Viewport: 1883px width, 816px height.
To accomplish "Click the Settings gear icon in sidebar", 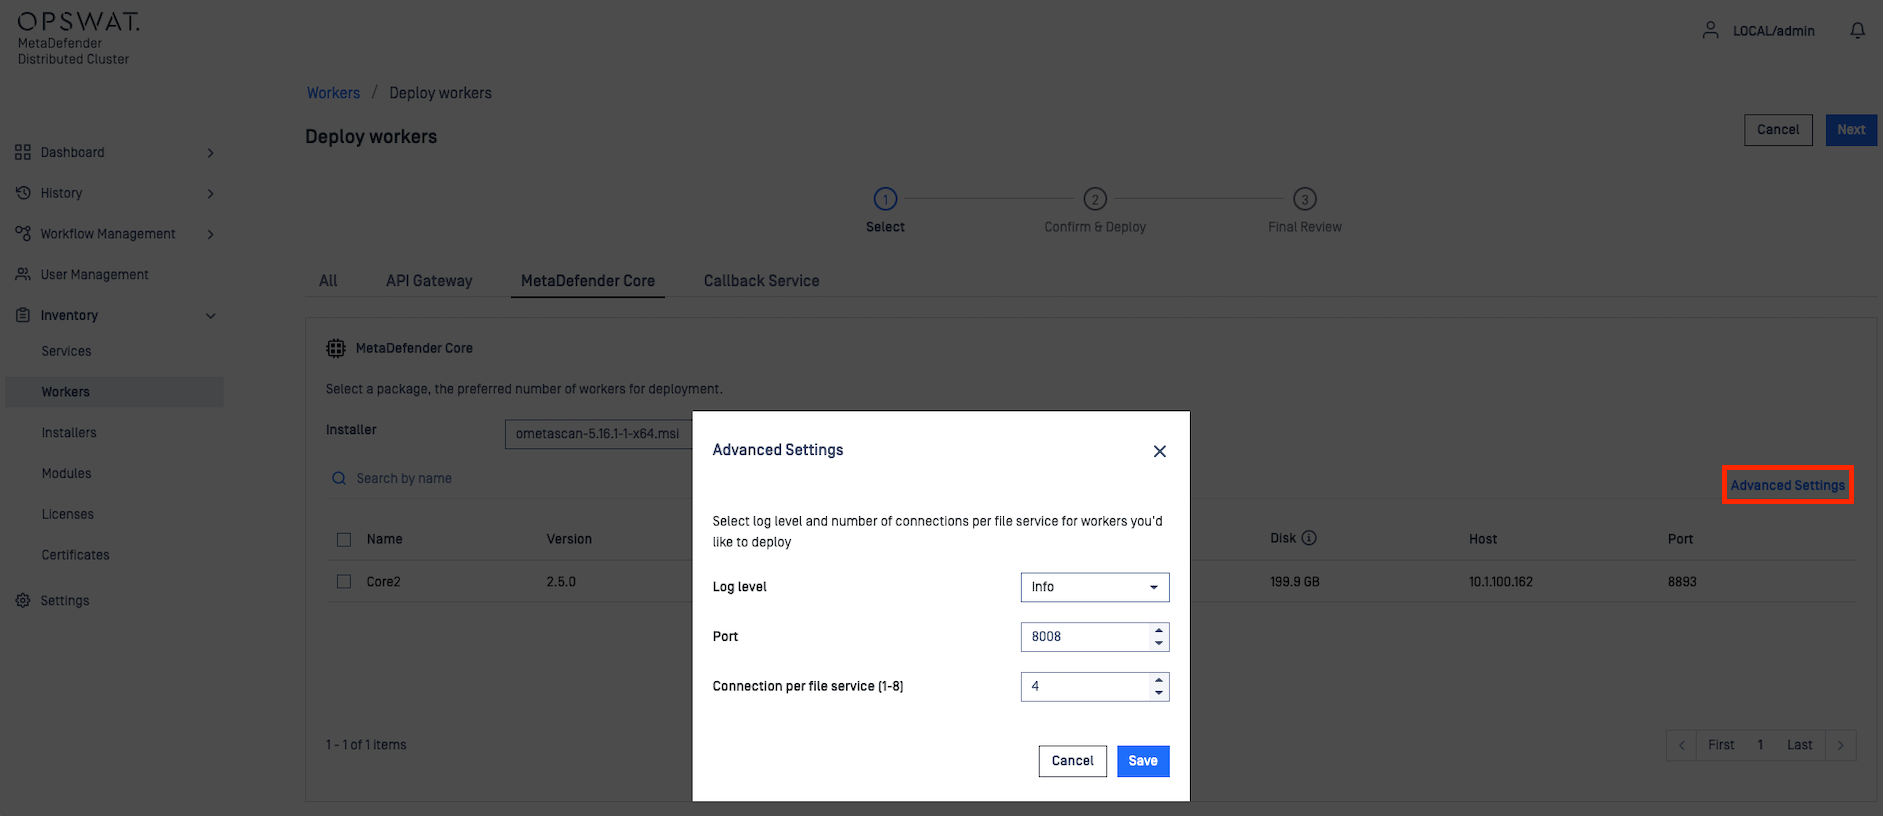I will (x=23, y=601).
